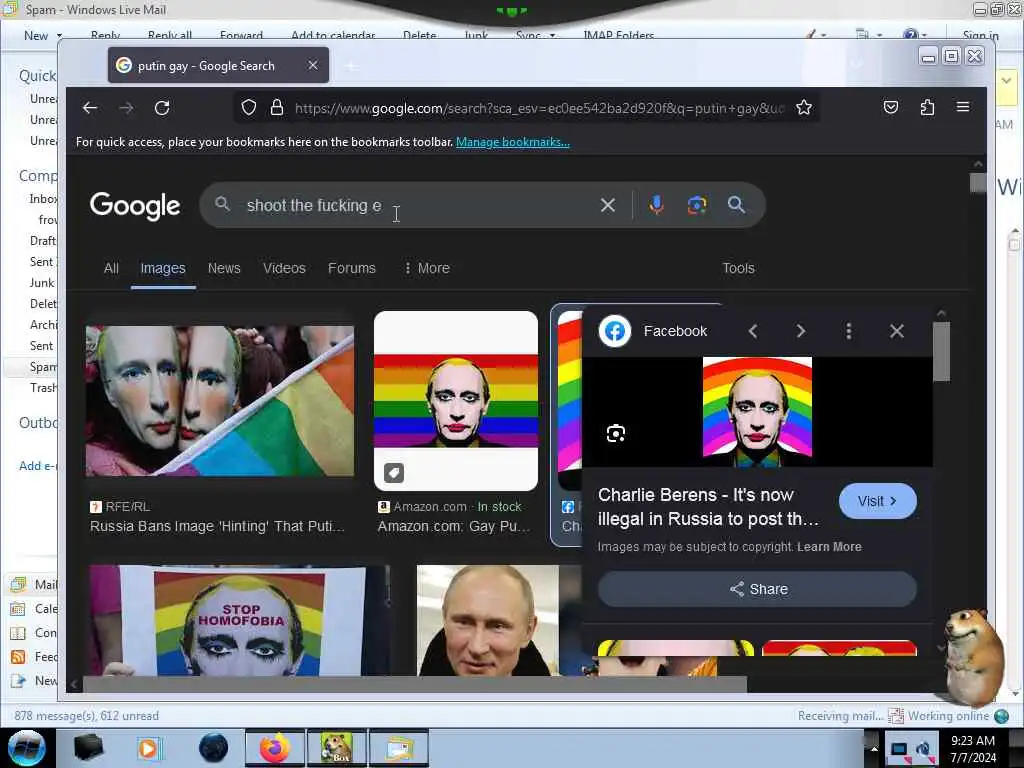The image size is (1024, 768).
Task: Open the Junk folder in Live Mail sidebar
Action: coord(42,282)
